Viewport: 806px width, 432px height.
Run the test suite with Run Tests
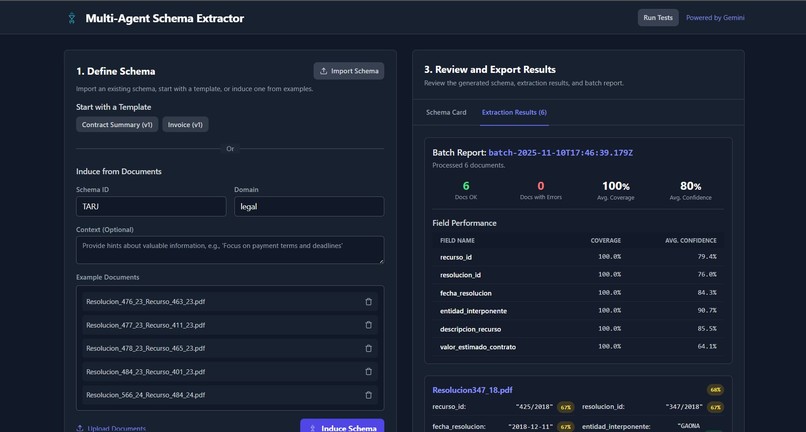tap(658, 17)
